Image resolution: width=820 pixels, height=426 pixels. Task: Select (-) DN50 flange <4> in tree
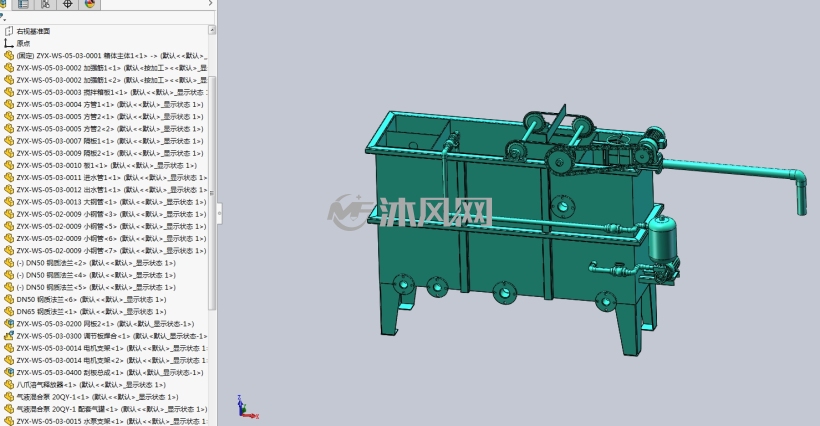pos(96,275)
